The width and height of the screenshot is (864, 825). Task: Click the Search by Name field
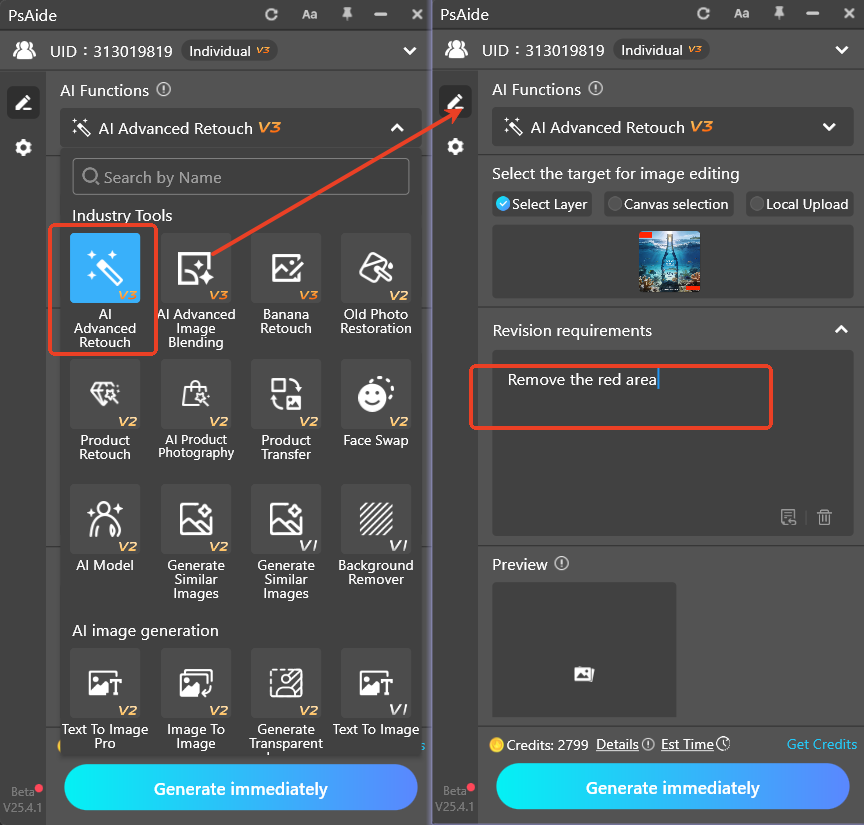pos(240,176)
